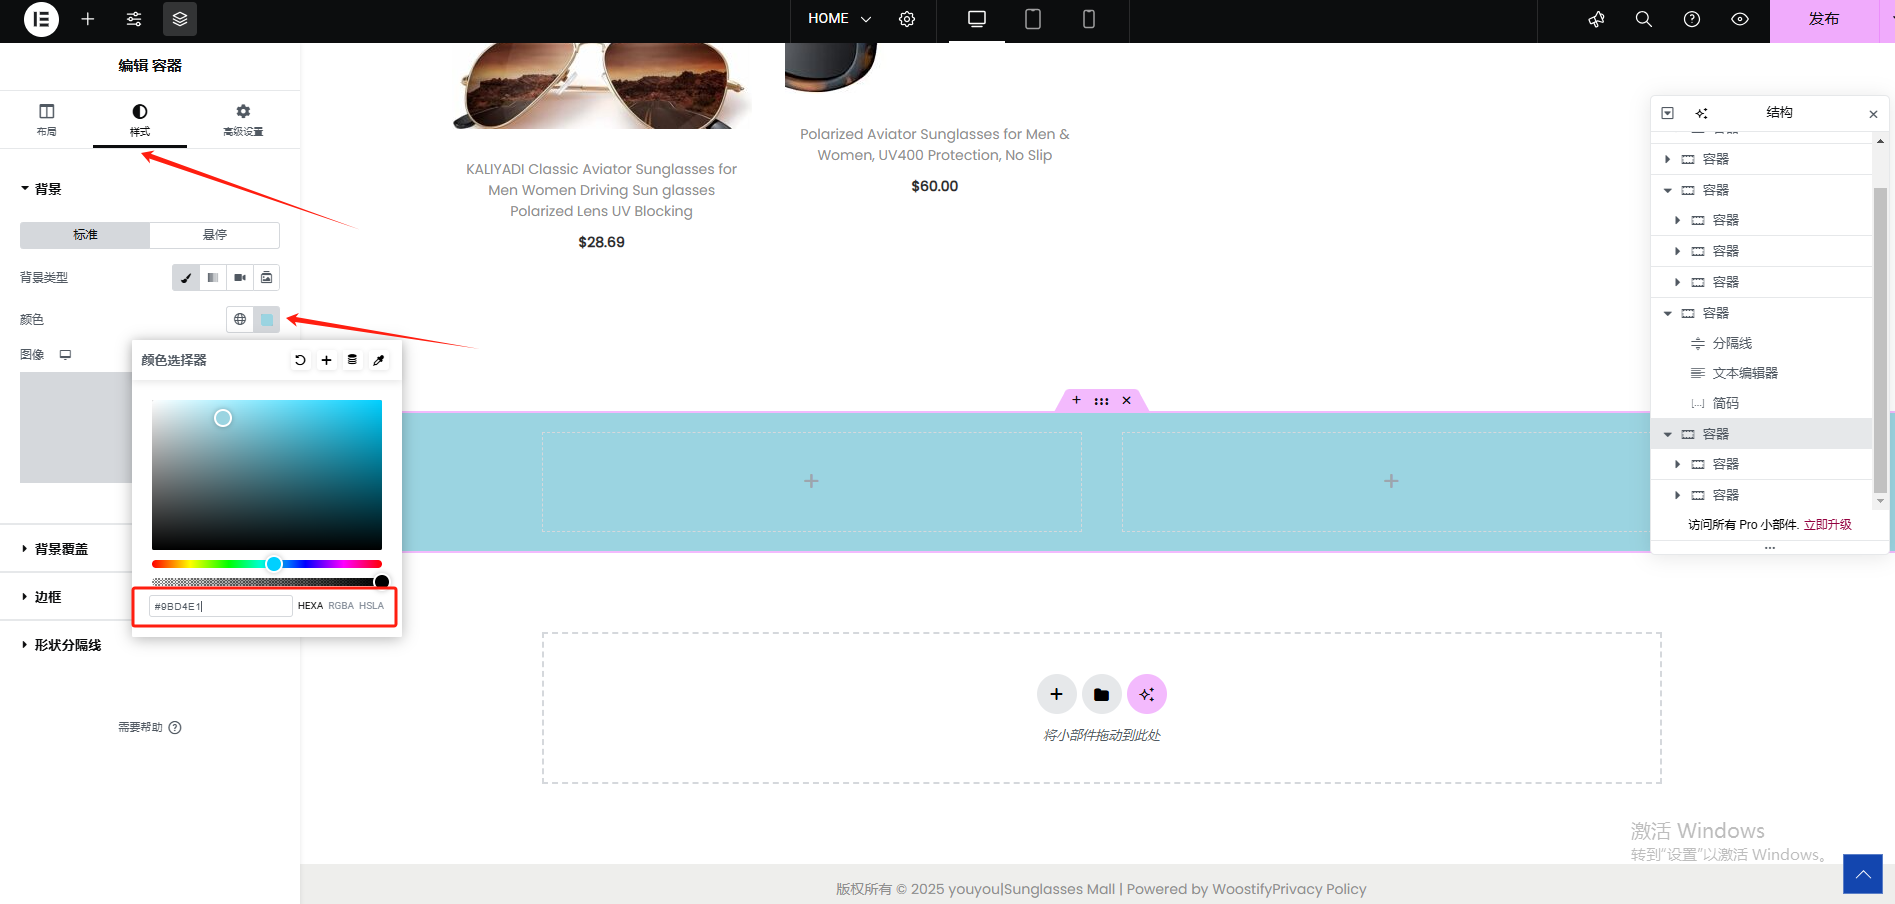Expand the 边框 section
The width and height of the screenshot is (1895, 904).
(48, 597)
